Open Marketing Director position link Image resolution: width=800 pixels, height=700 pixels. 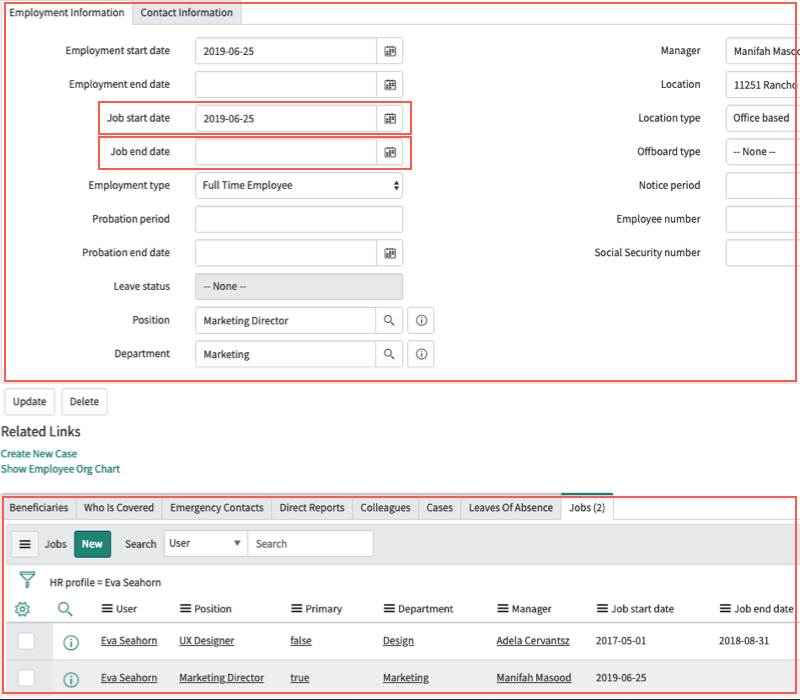(x=221, y=678)
